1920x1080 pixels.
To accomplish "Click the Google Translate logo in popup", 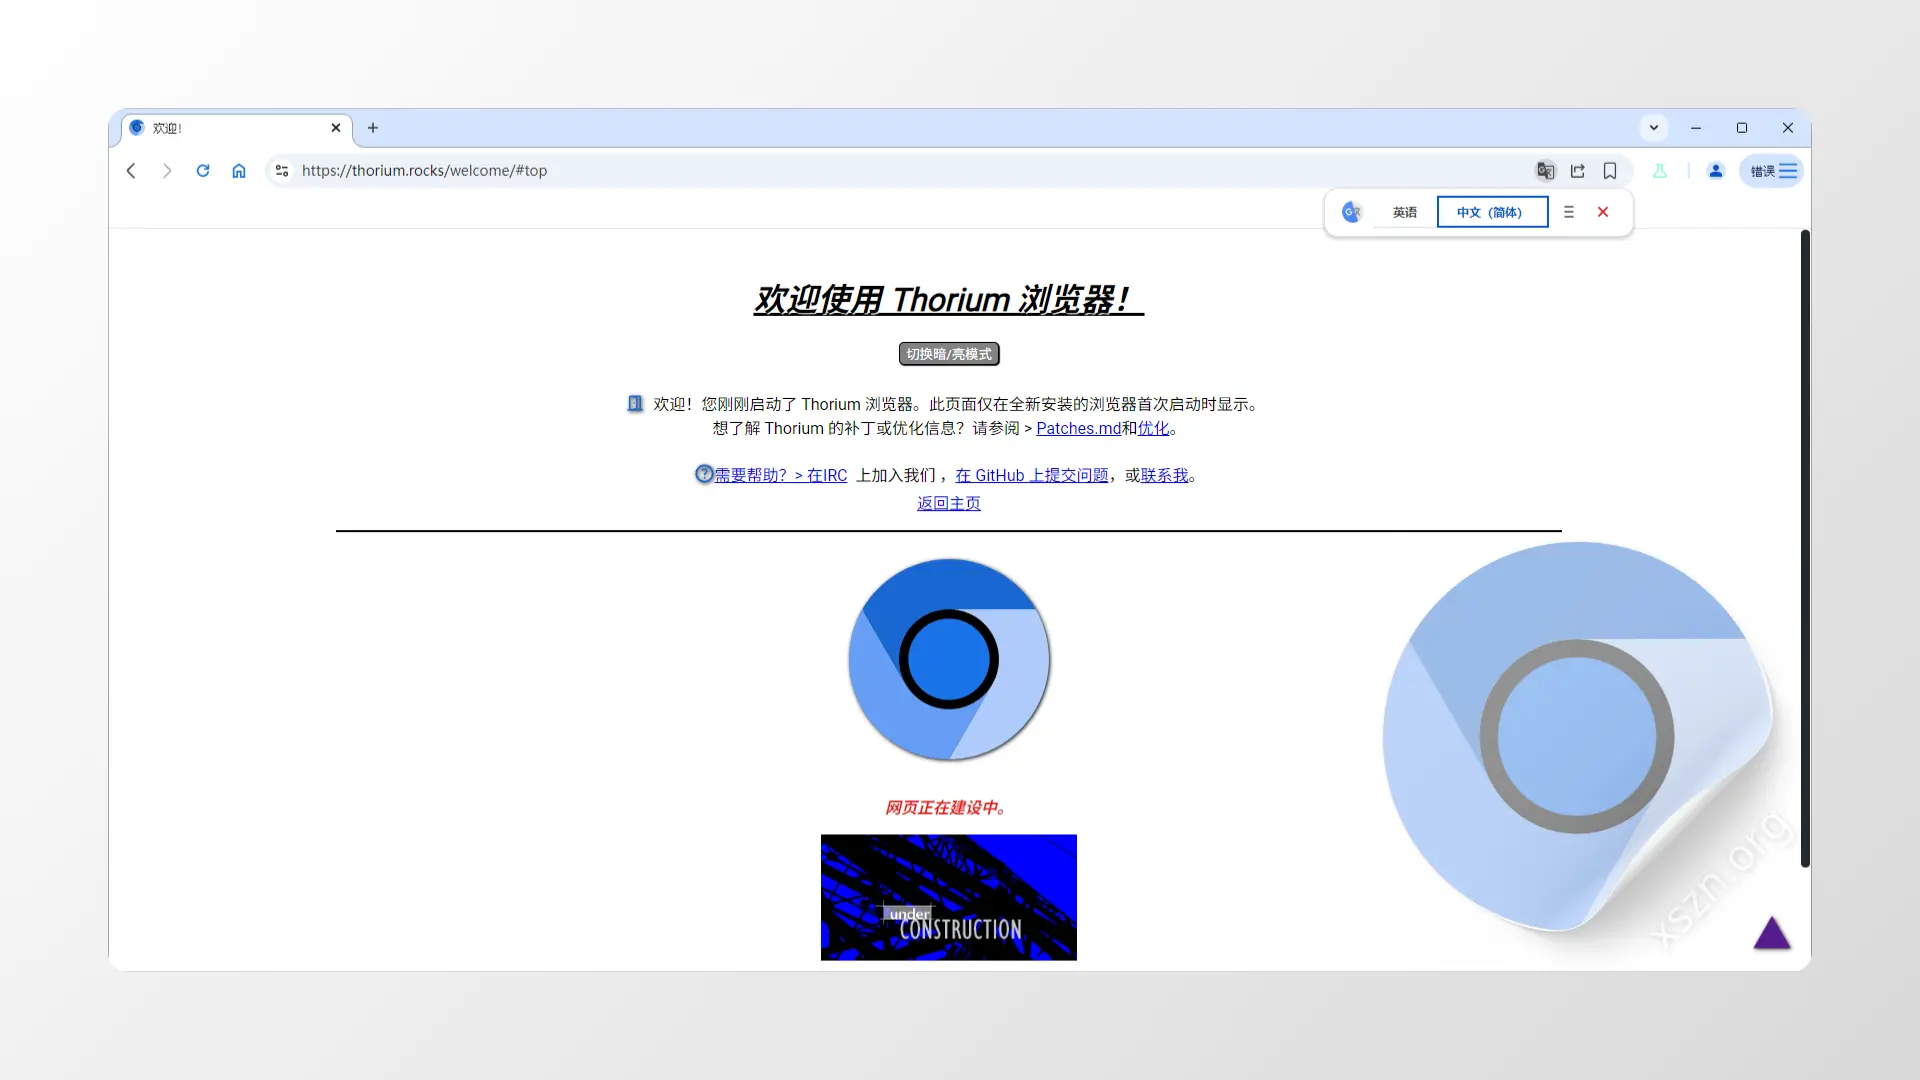I will tap(1352, 212).
